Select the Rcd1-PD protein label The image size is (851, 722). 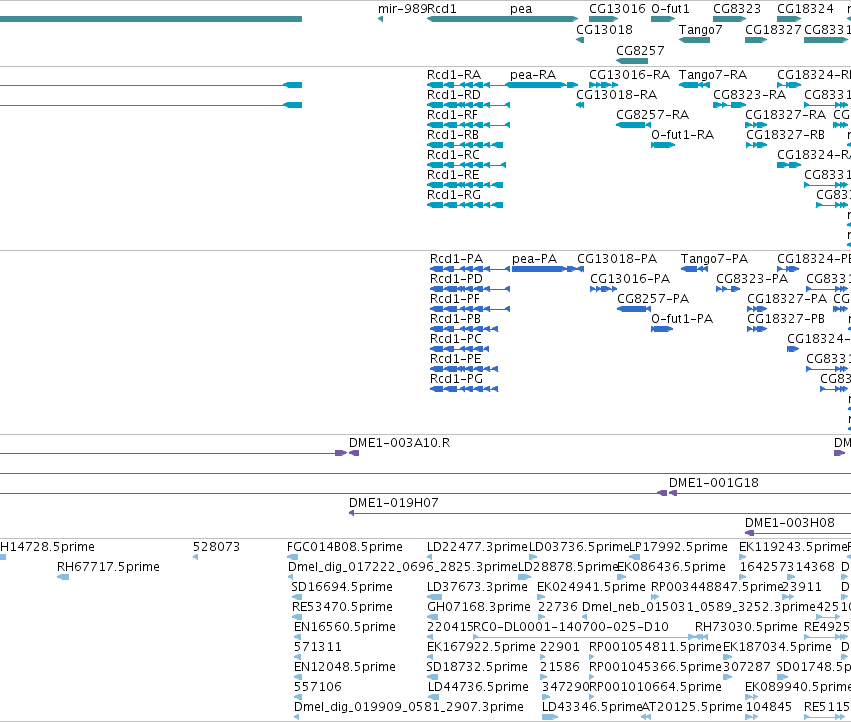click(456, 278)
